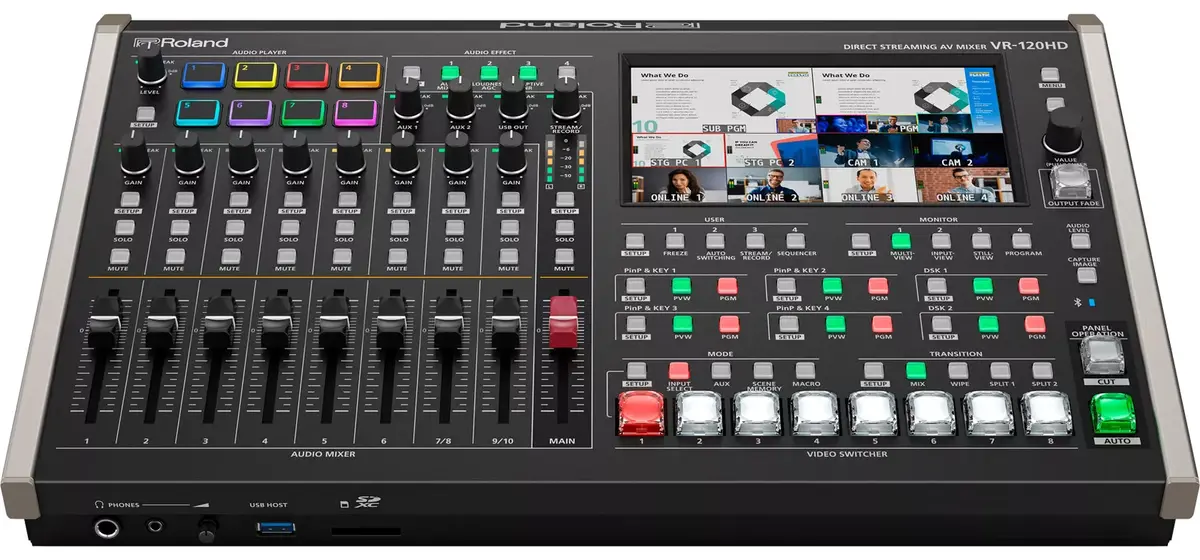The image size is (1200, 560).
Task: Toggle the AUTO SWITCHING user button
Action: pyautogui.click(x=715, y=240)
